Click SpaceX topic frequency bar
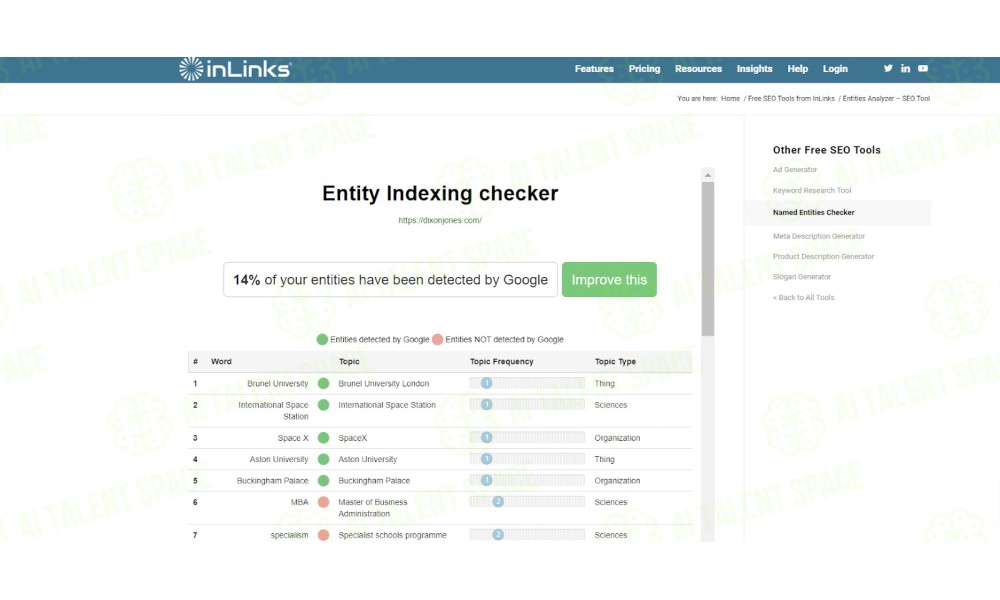Screen dimensions: 1000x600 (x=527, y=437)
